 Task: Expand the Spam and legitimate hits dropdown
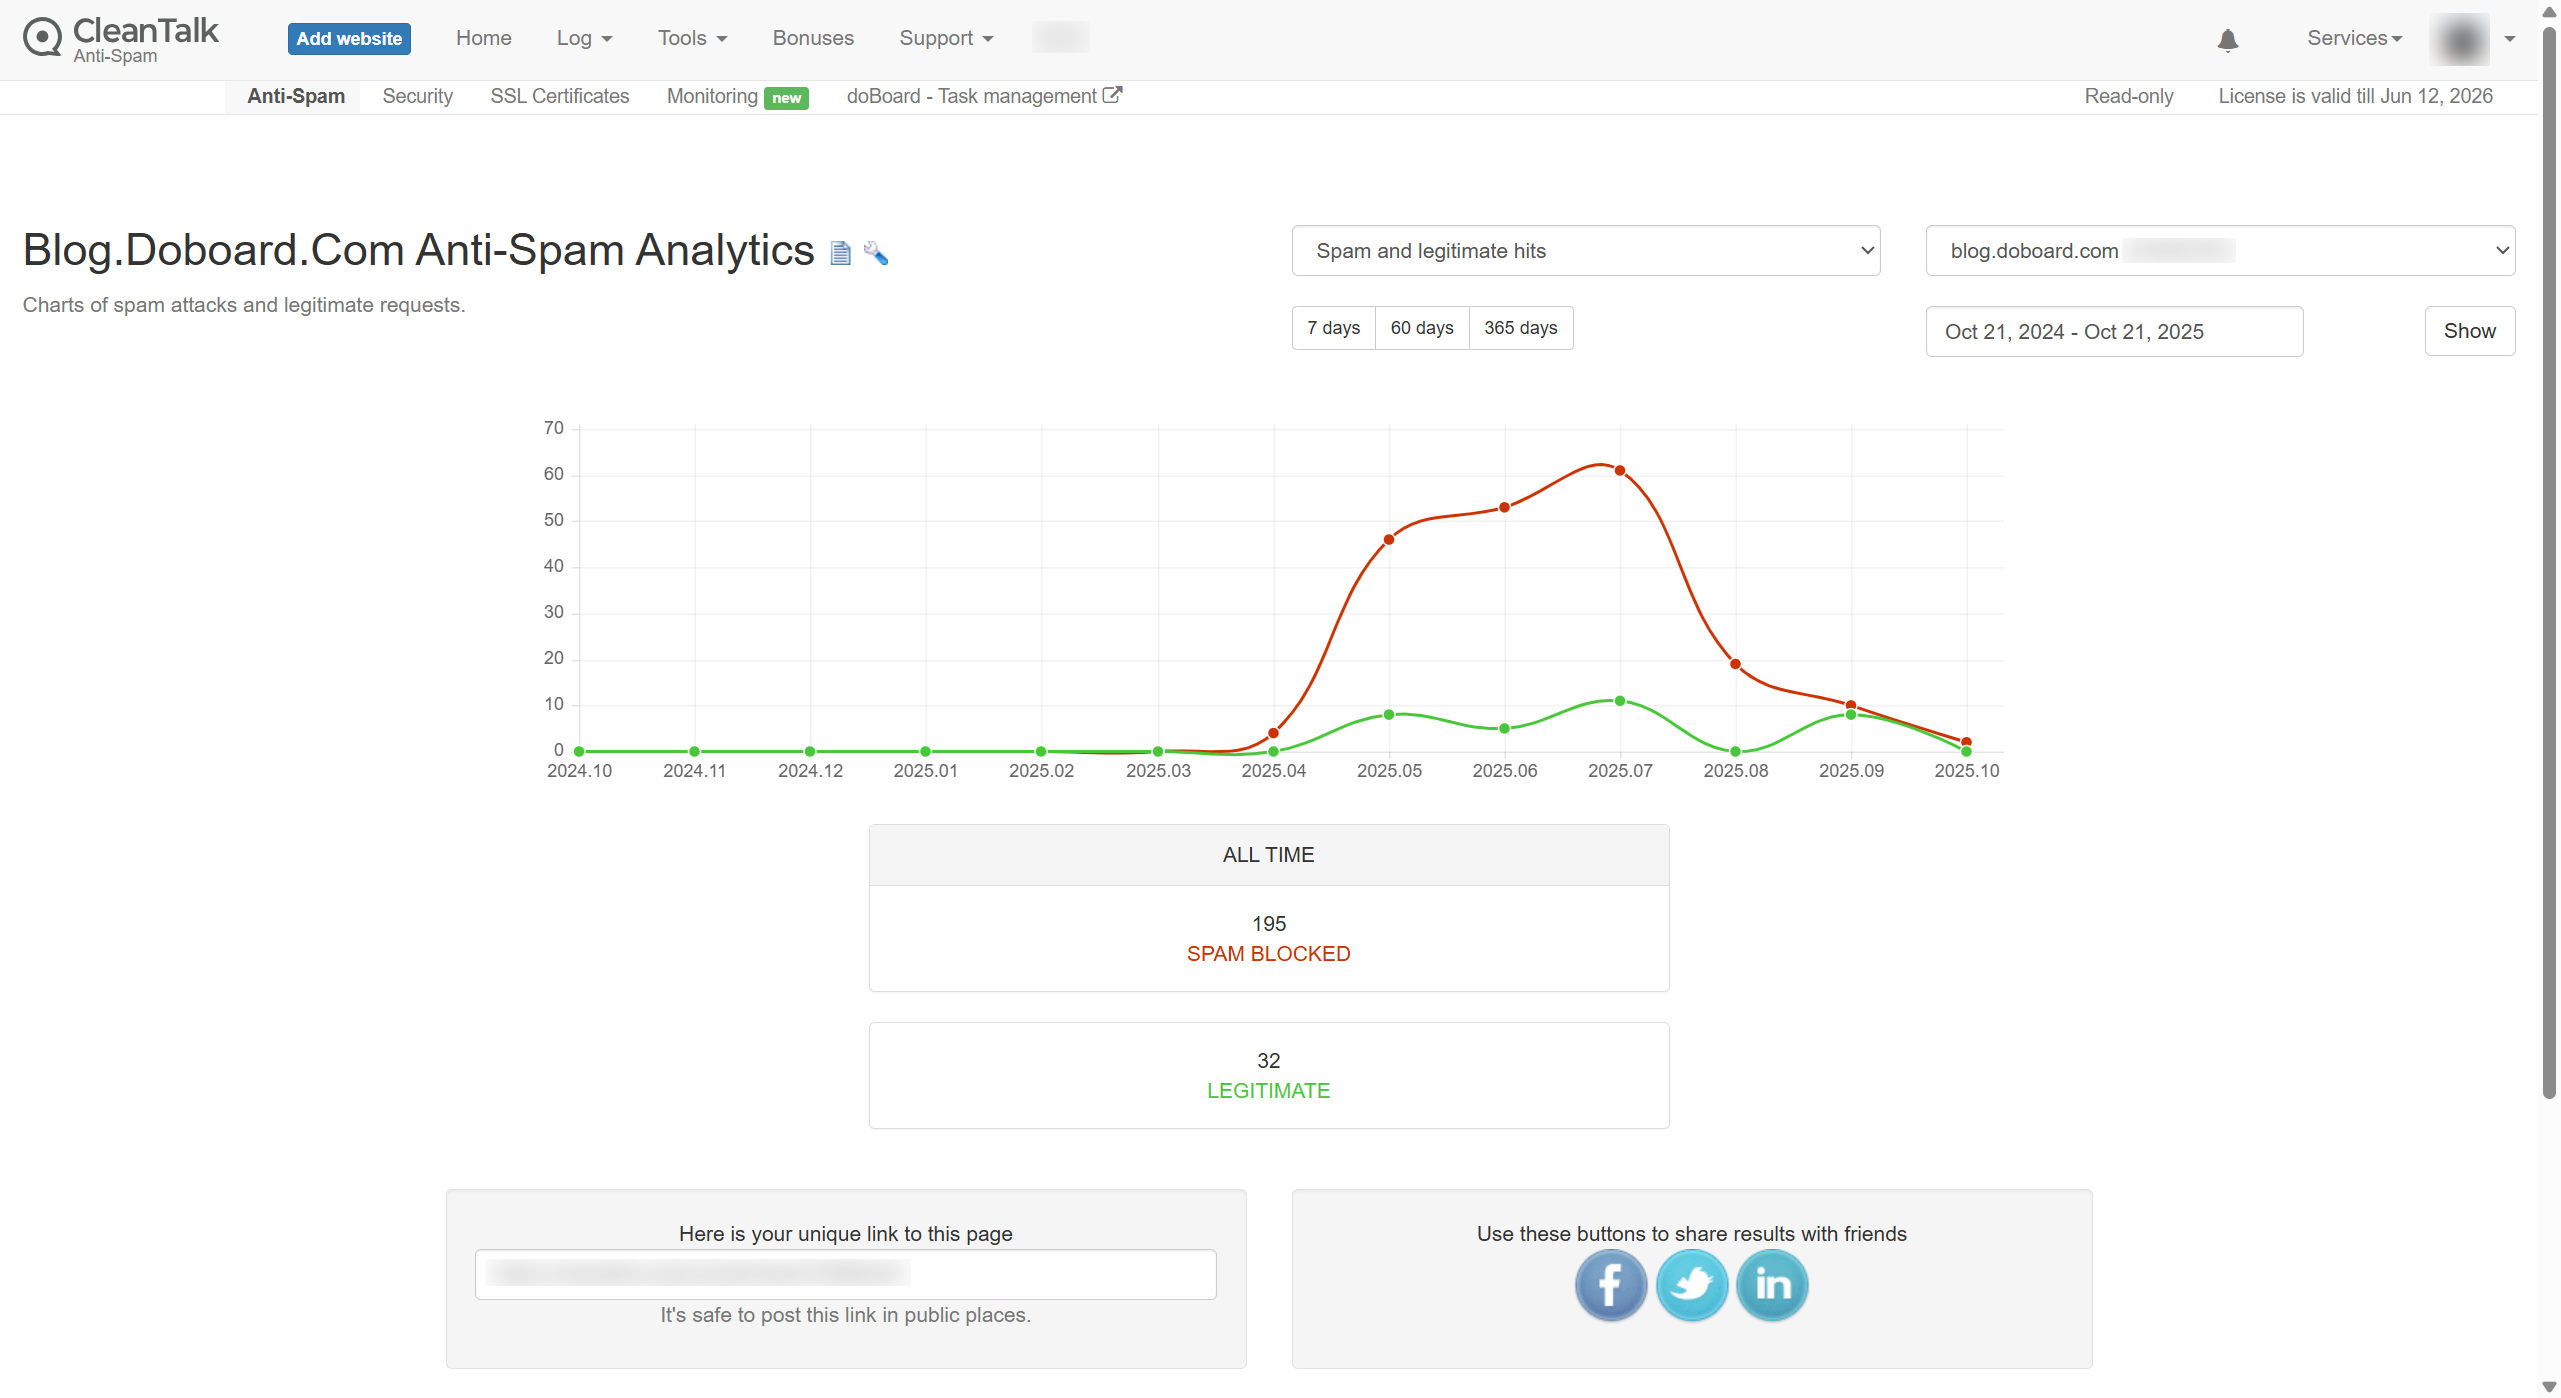[1585, 251]
